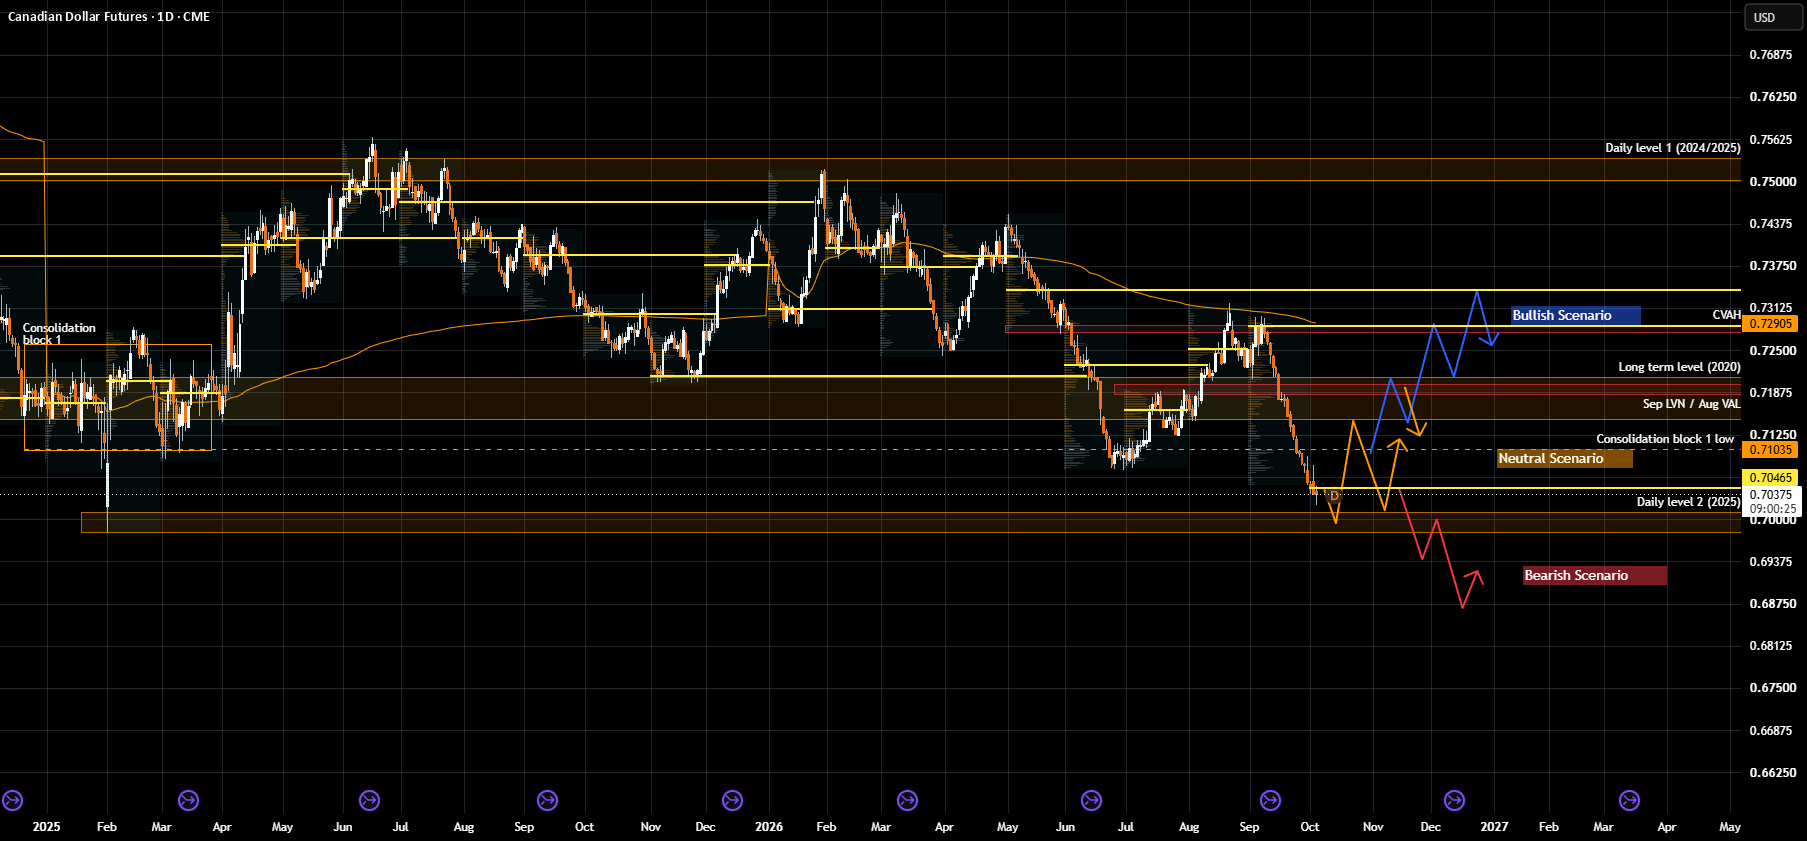Click the purple marker just after Dec 2025
This screenshot has width=1807, height=841.
click(732, 800)
